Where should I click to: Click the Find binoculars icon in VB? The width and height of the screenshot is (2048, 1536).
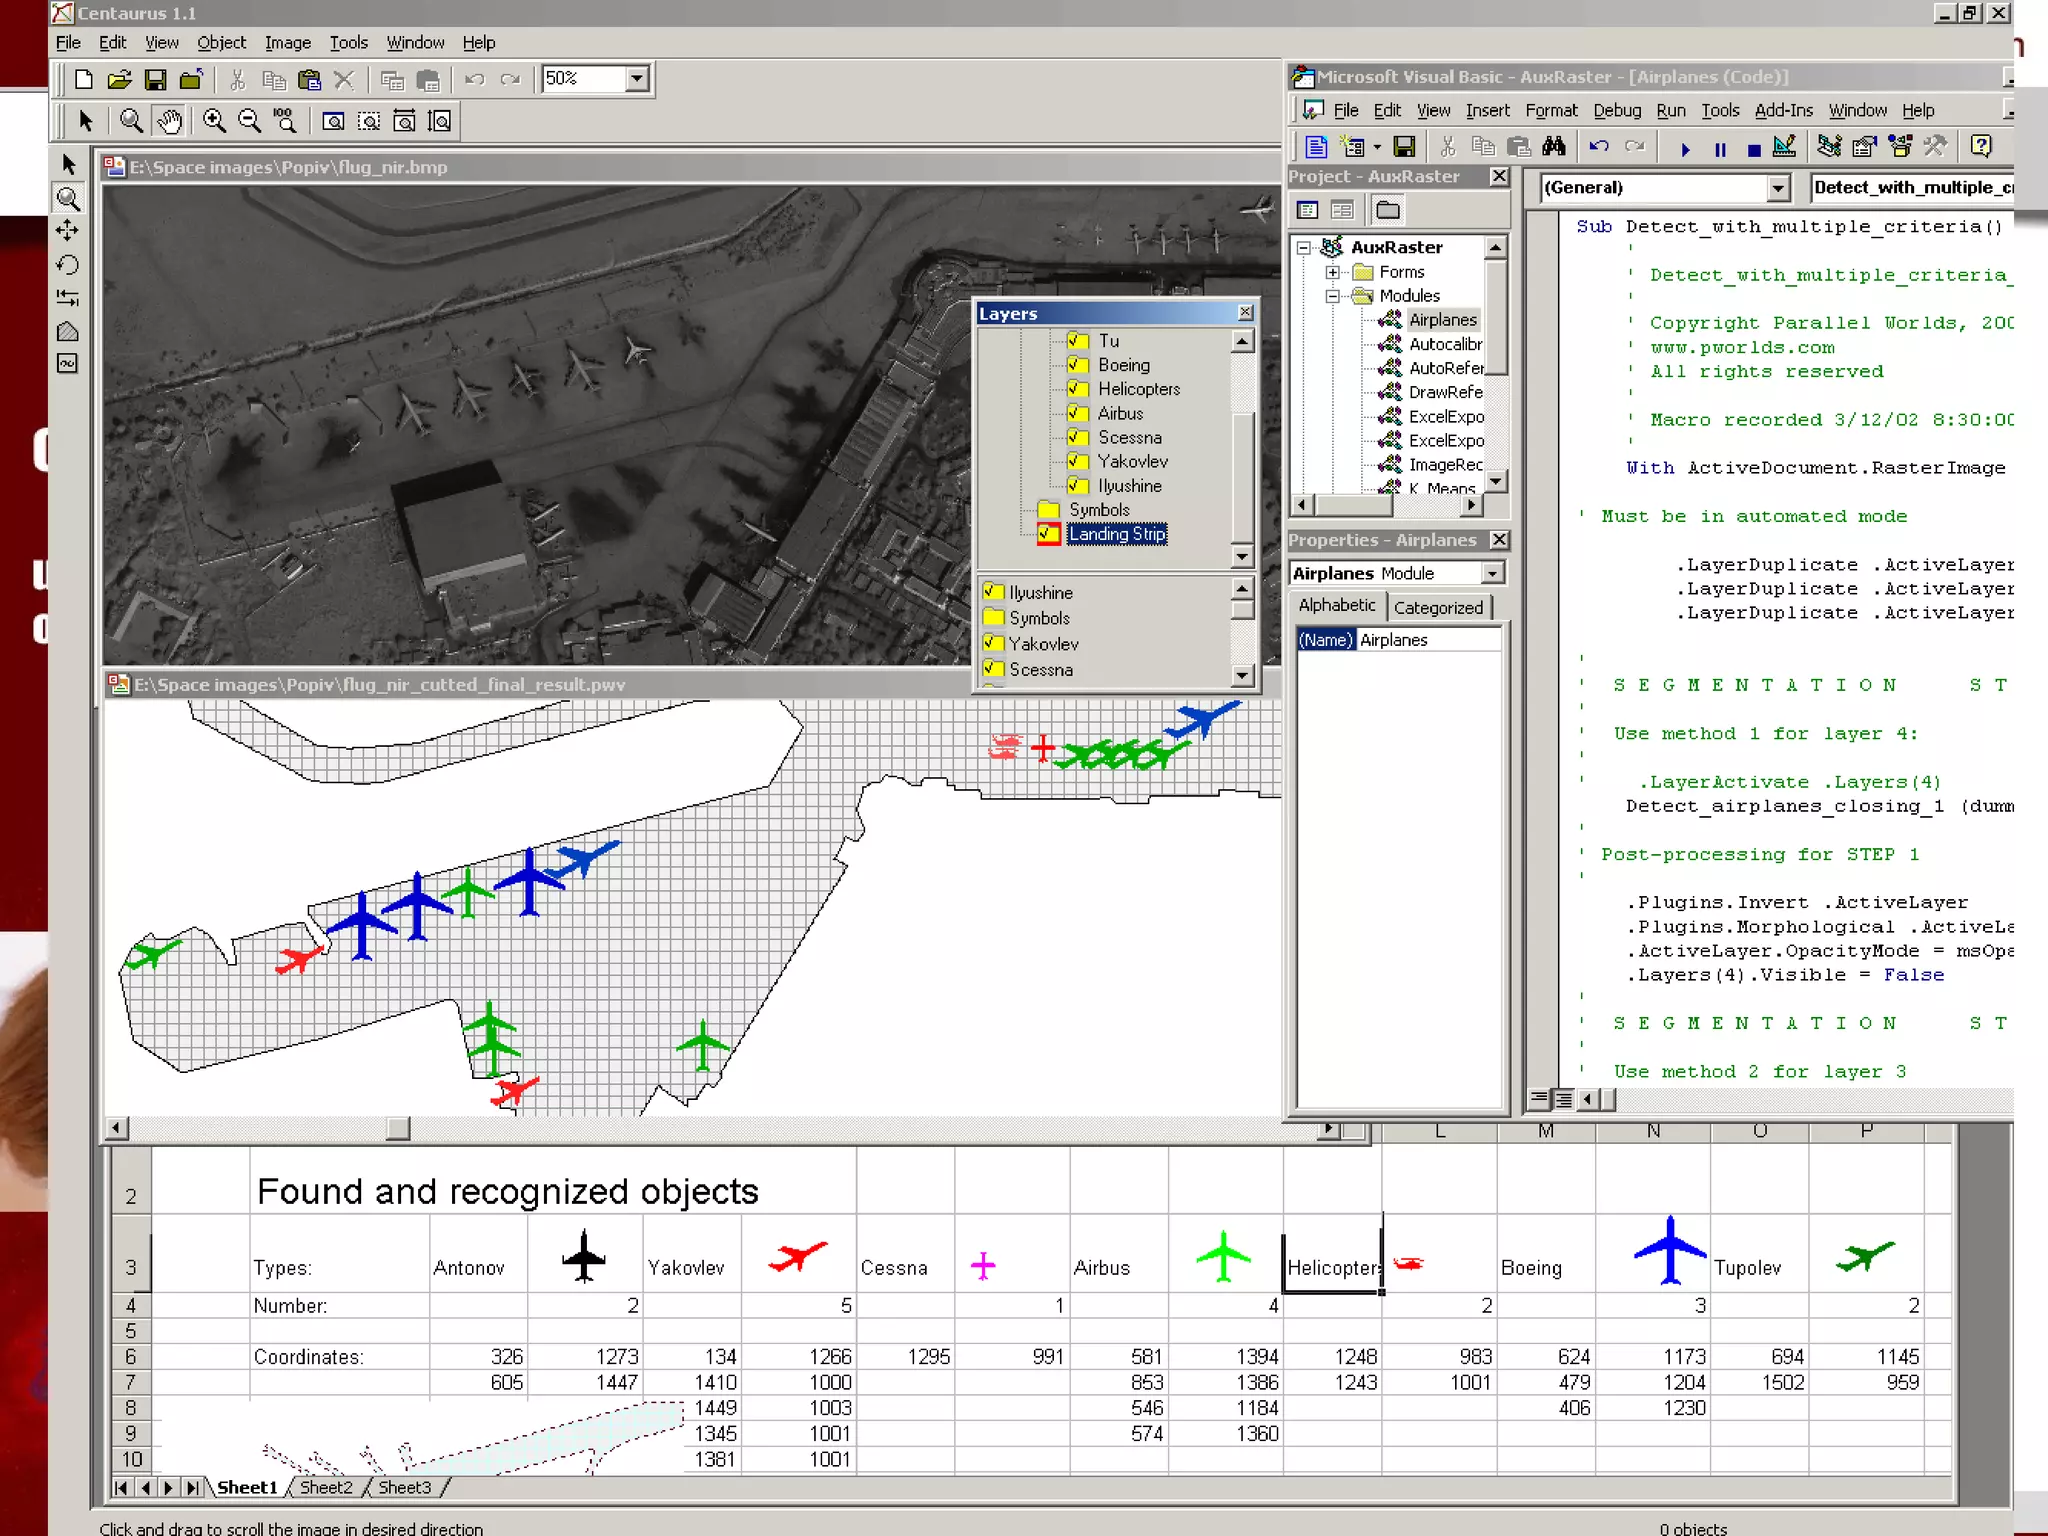1553,147
